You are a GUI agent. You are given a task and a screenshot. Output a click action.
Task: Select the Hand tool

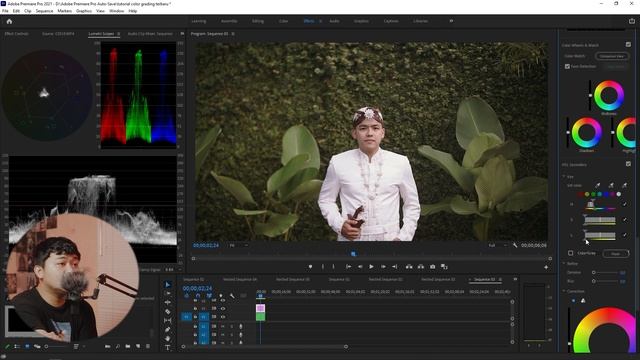click(168, 338)
